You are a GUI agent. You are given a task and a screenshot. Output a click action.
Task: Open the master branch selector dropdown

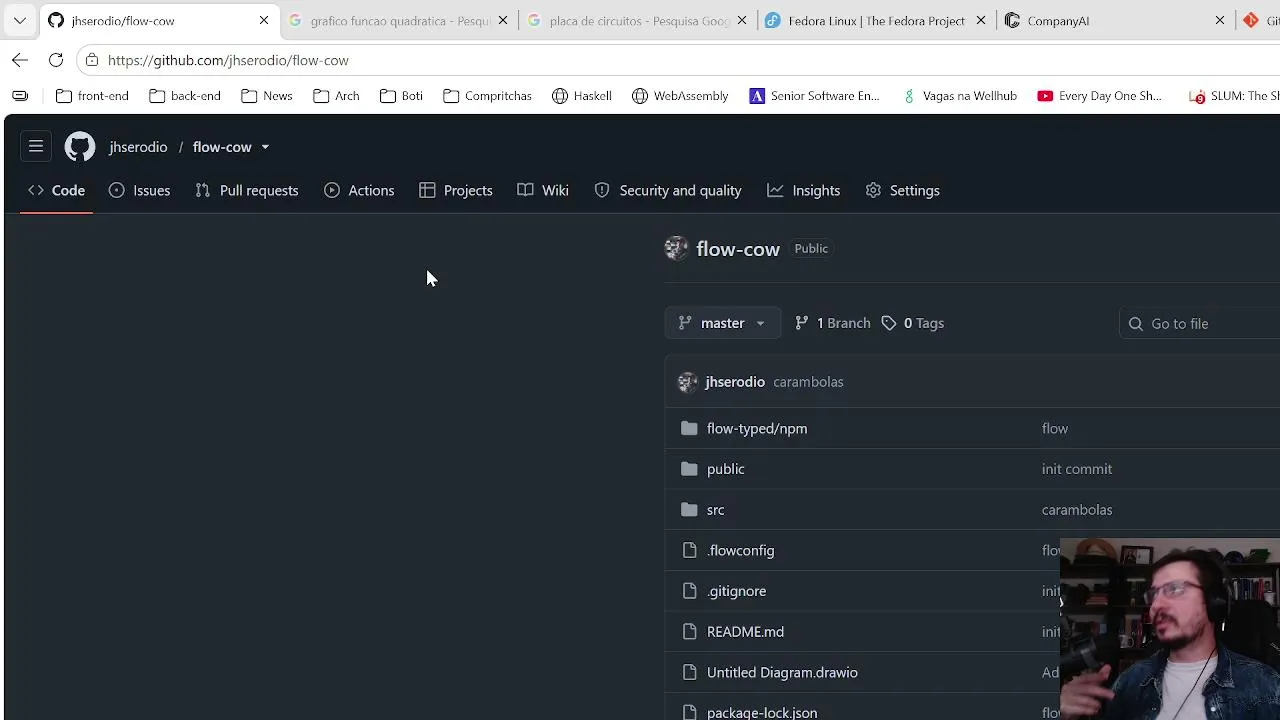coord(722,323)
